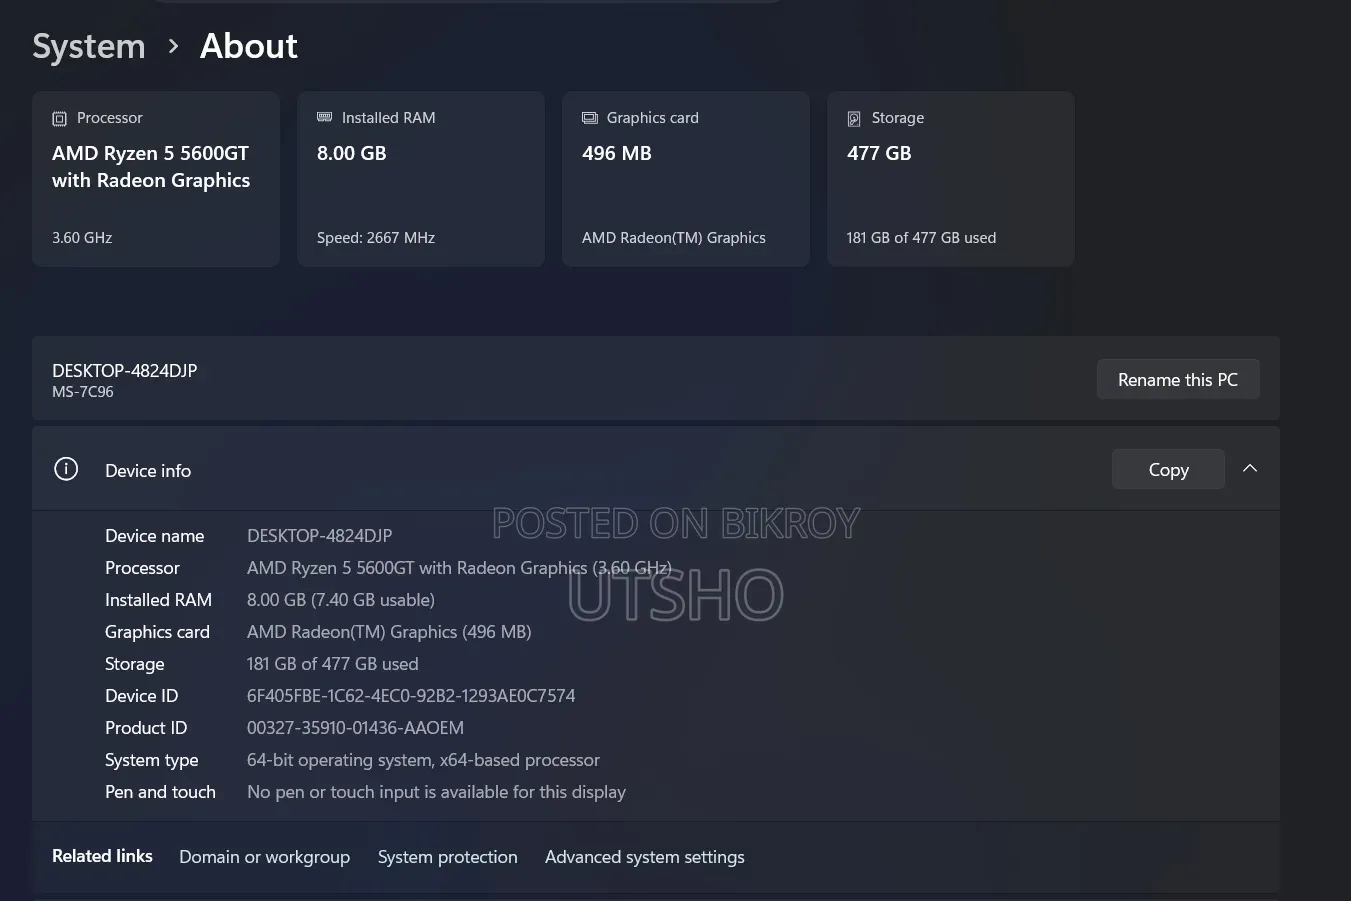Screen dimensions: 1351x901
Task: Click the Product ID row label
Action: [x=146, y=728]
